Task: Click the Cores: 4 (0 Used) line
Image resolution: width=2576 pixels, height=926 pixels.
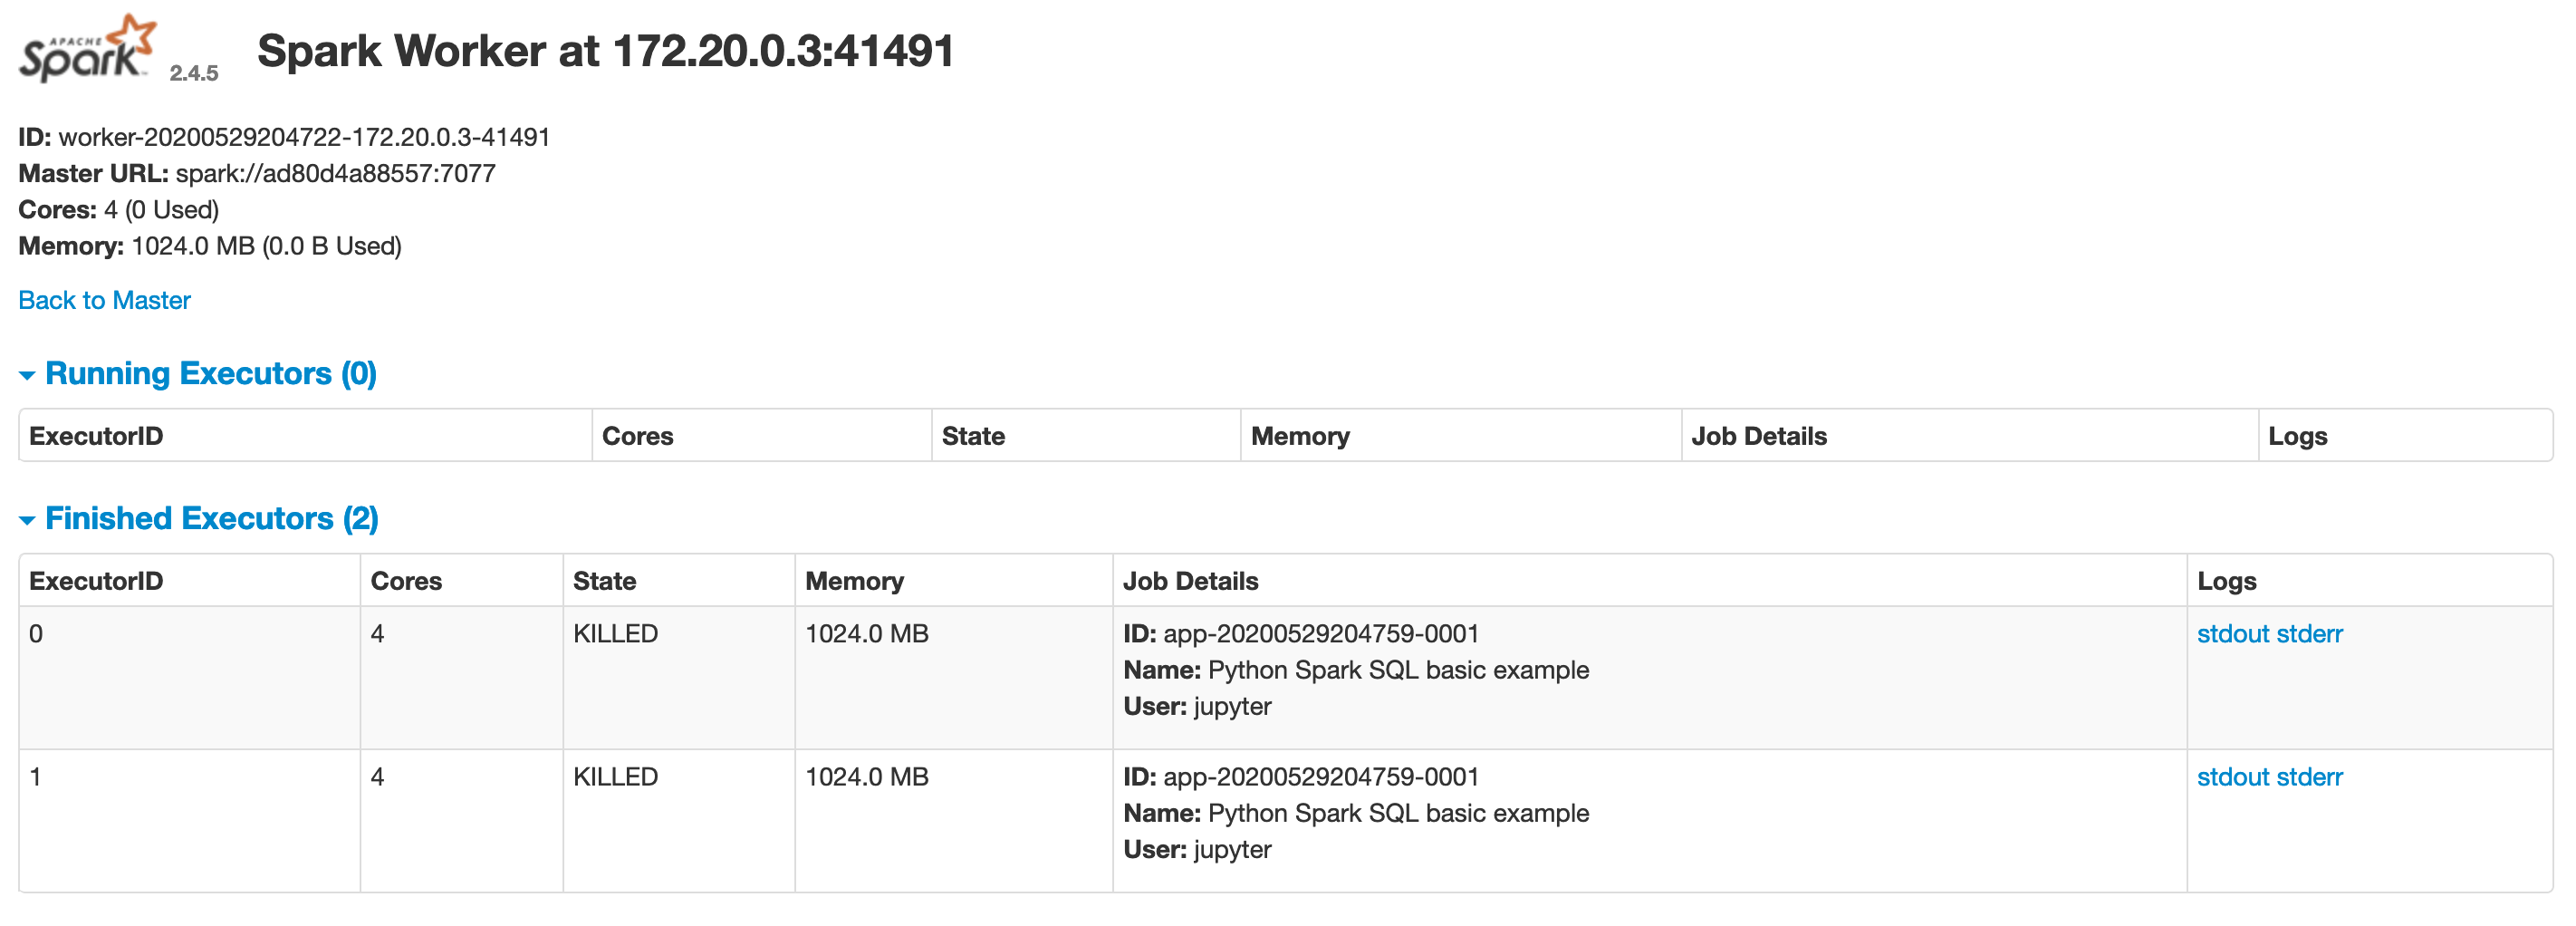Action: 119,210
